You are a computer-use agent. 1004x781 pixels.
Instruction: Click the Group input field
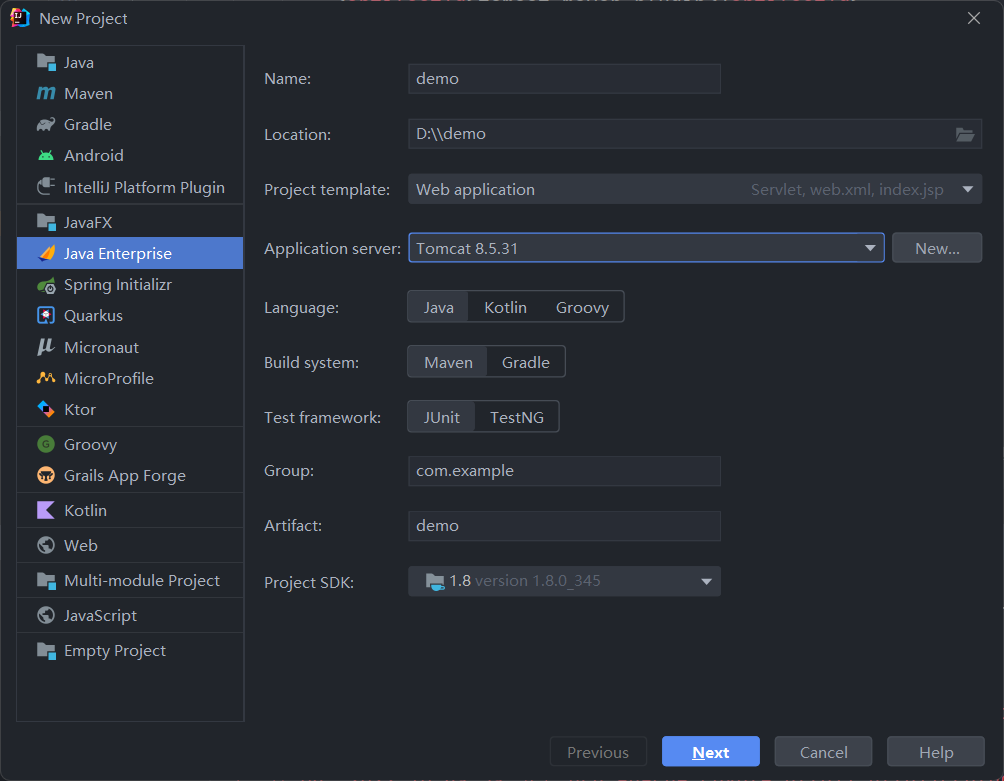564,471
